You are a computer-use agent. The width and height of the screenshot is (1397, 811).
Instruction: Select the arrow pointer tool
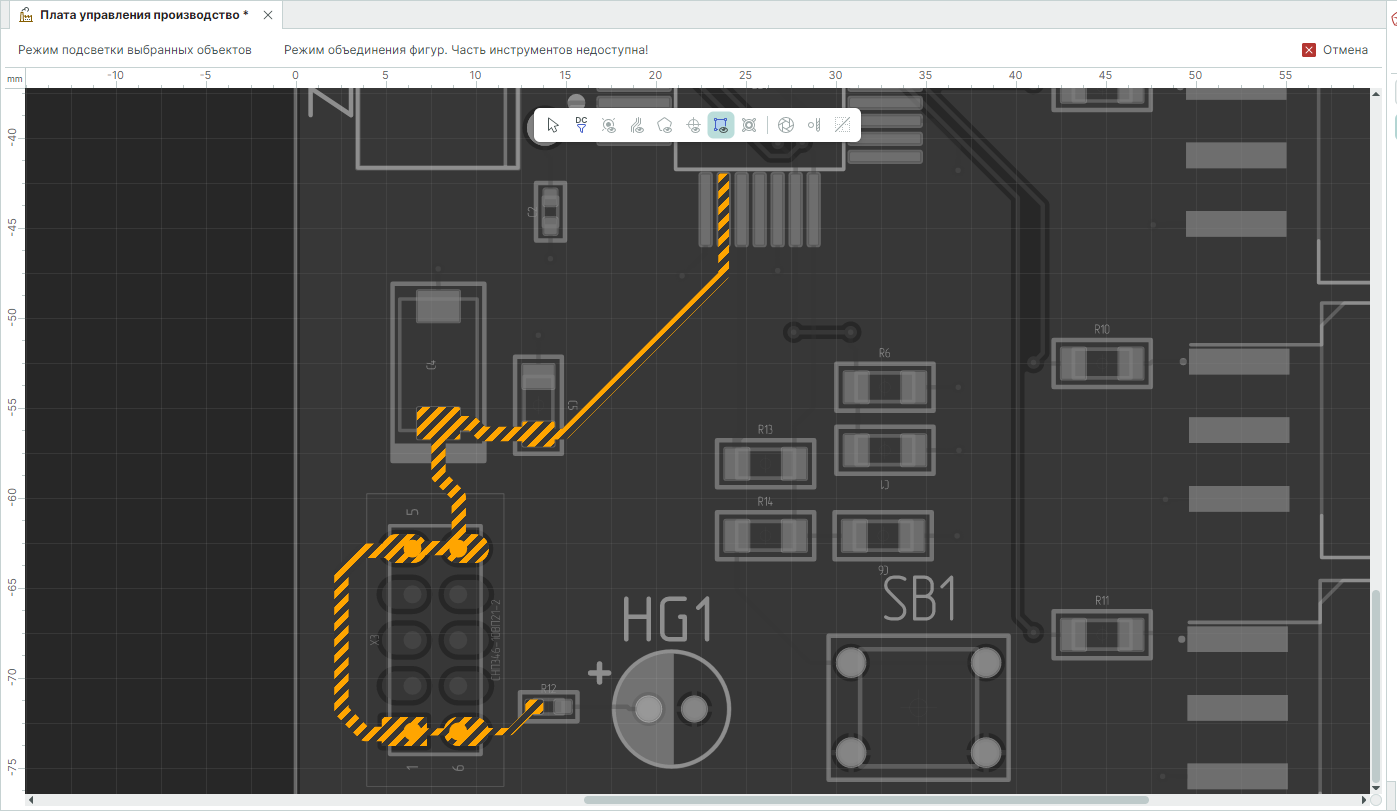[x=553, y=125]
